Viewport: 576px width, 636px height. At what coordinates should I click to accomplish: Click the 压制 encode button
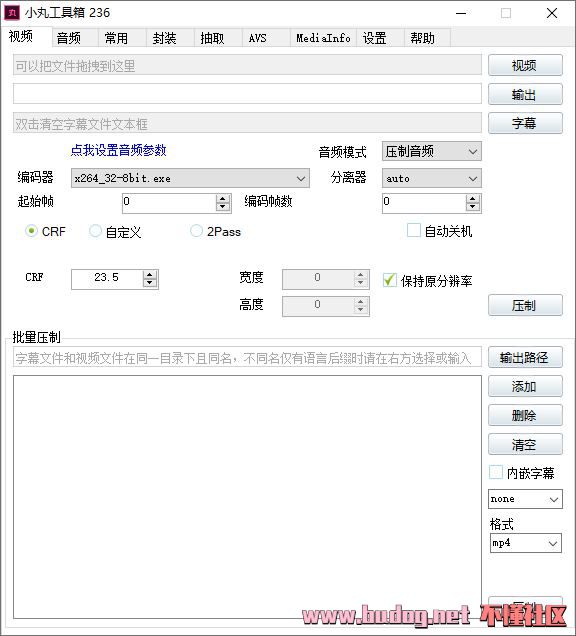coord(525,305)
